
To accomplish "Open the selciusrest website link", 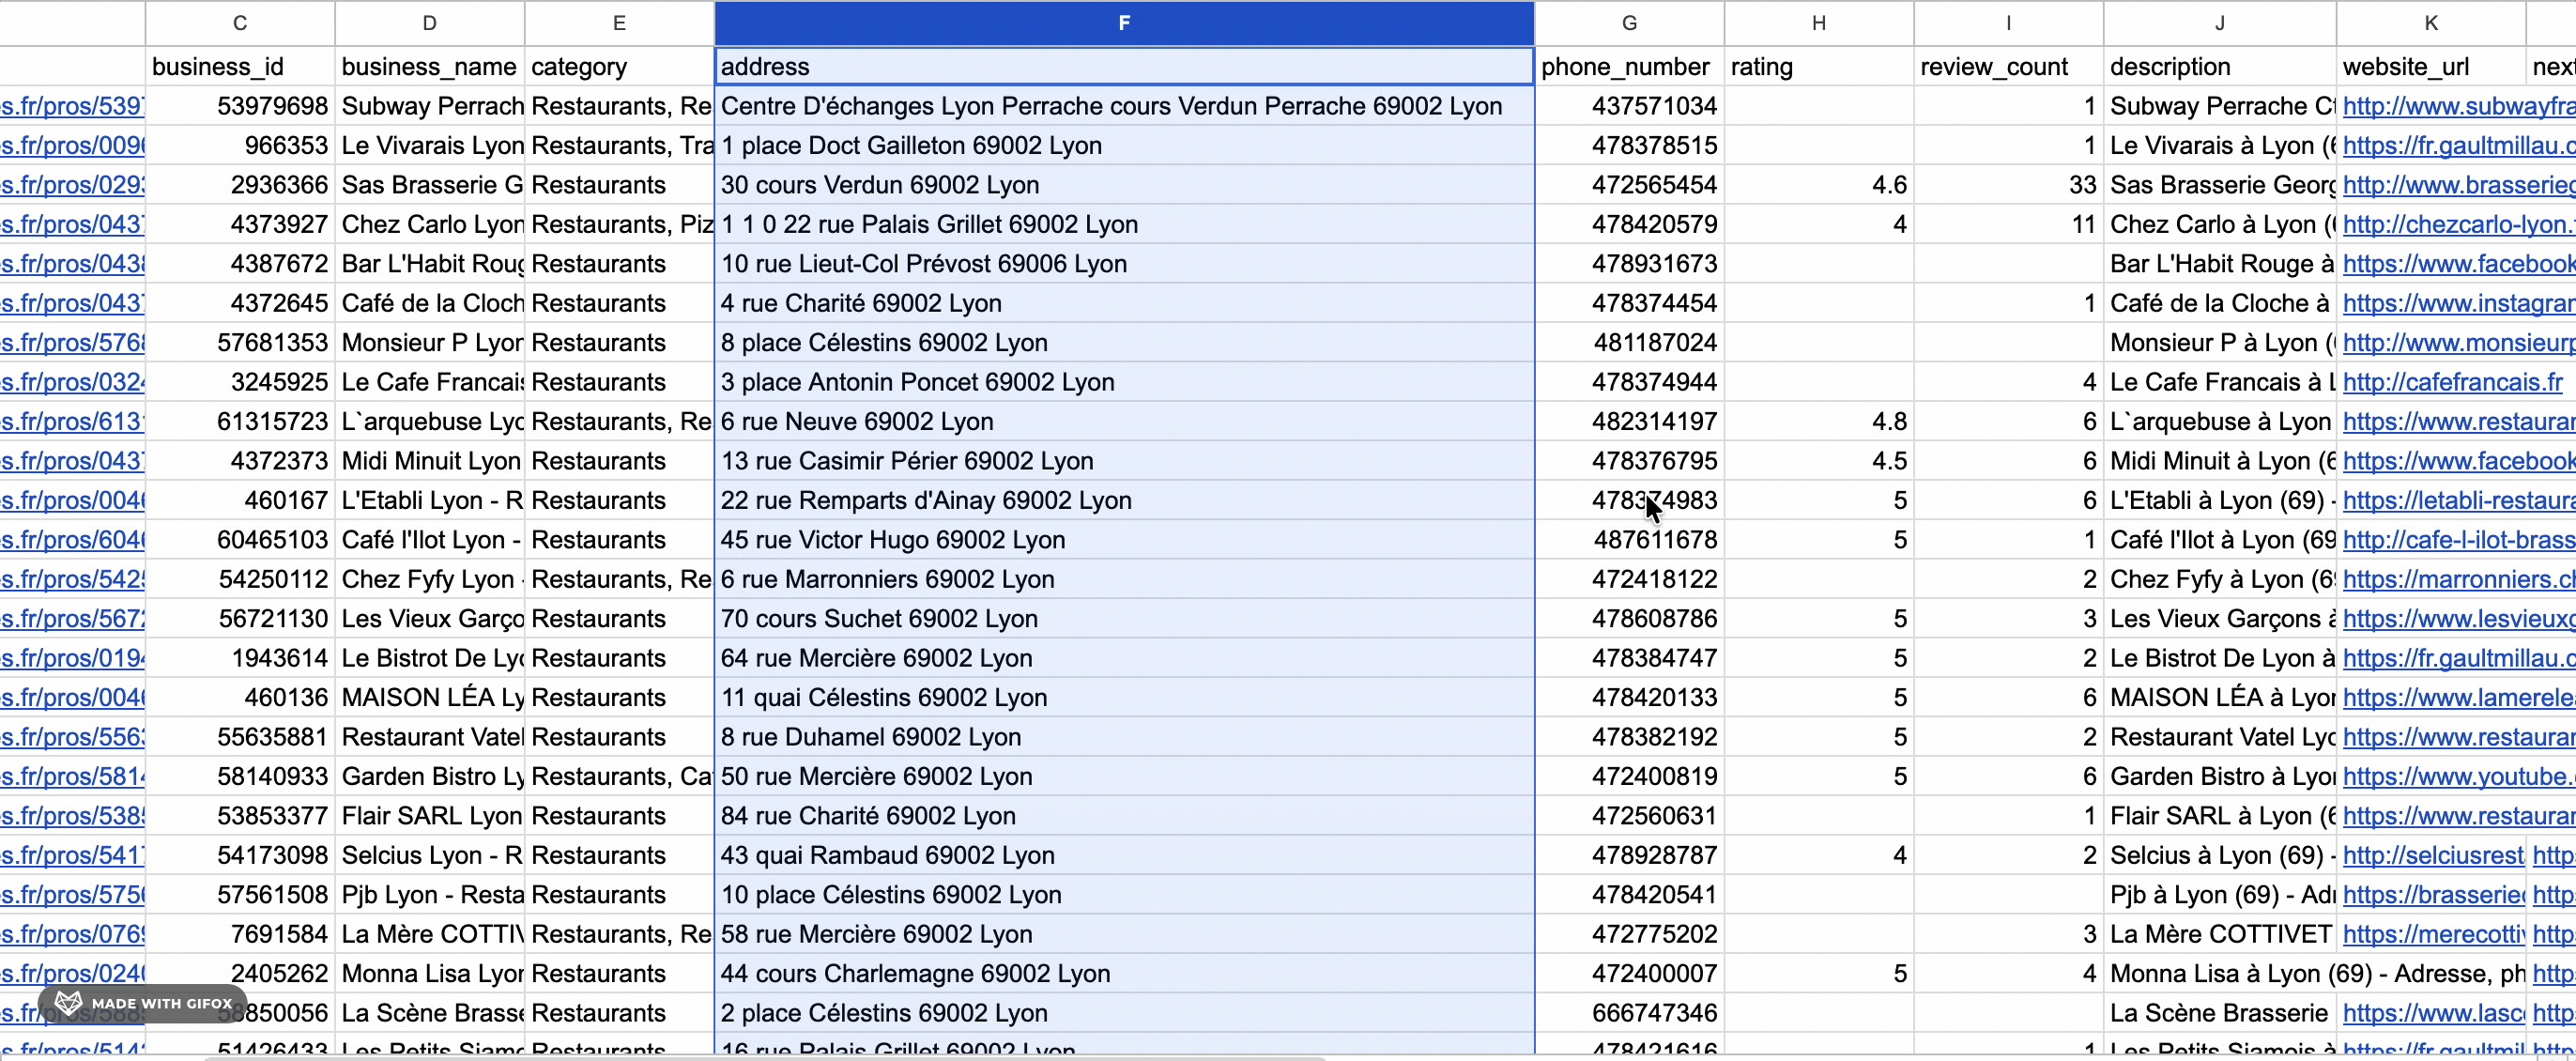I will coord(2433,855).
